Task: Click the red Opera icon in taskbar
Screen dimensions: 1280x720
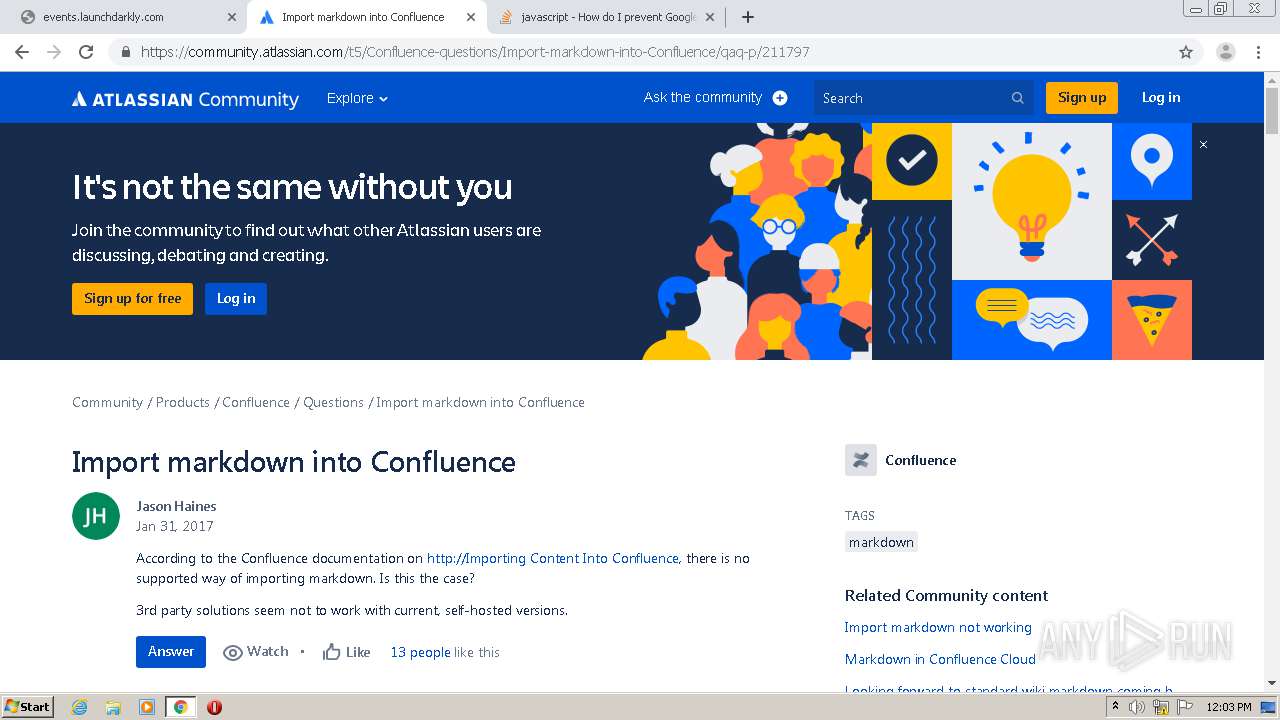Action: 214,707
